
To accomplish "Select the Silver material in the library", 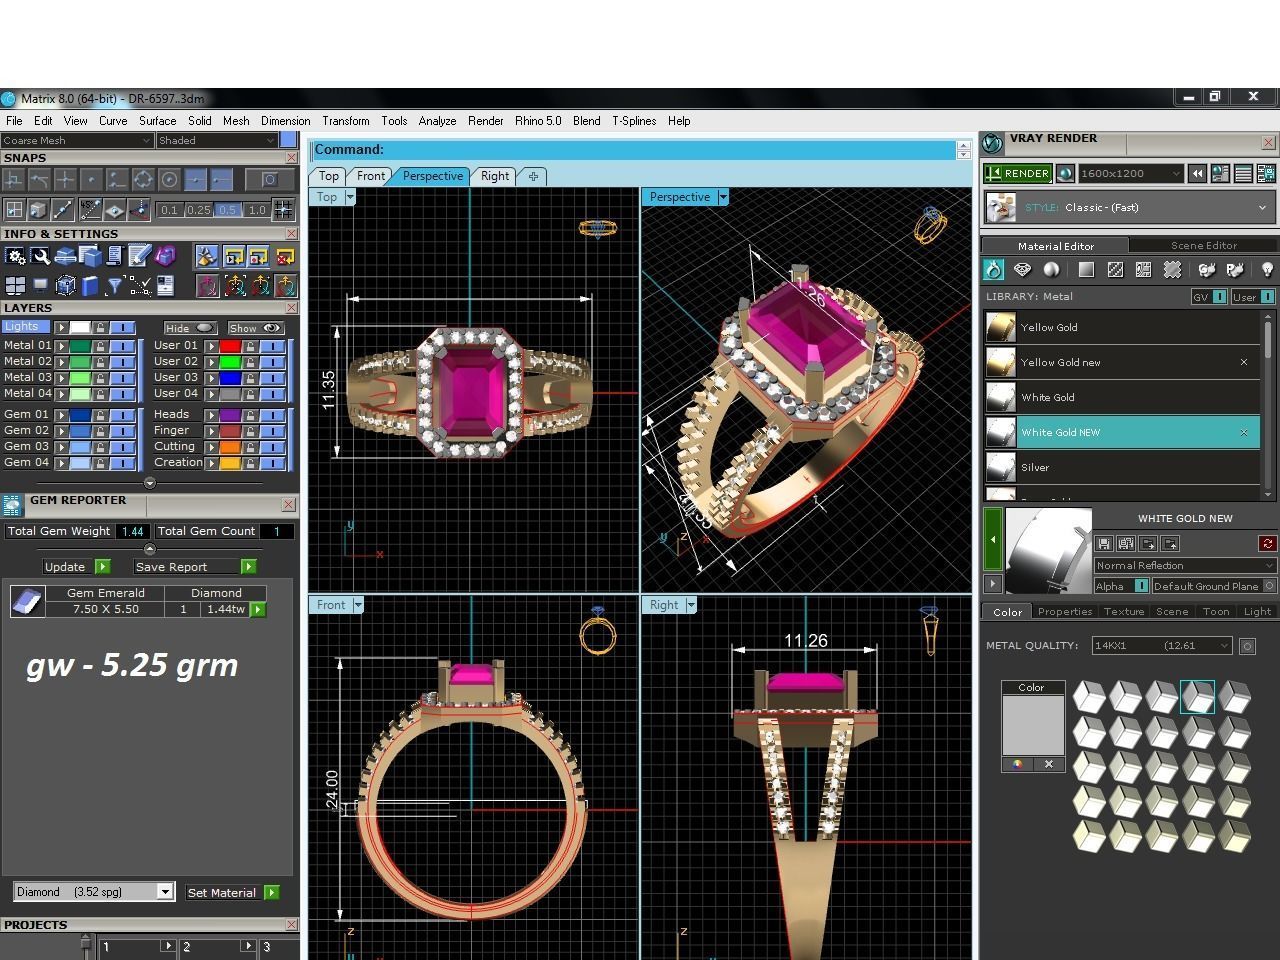I will click(1122, 467).
